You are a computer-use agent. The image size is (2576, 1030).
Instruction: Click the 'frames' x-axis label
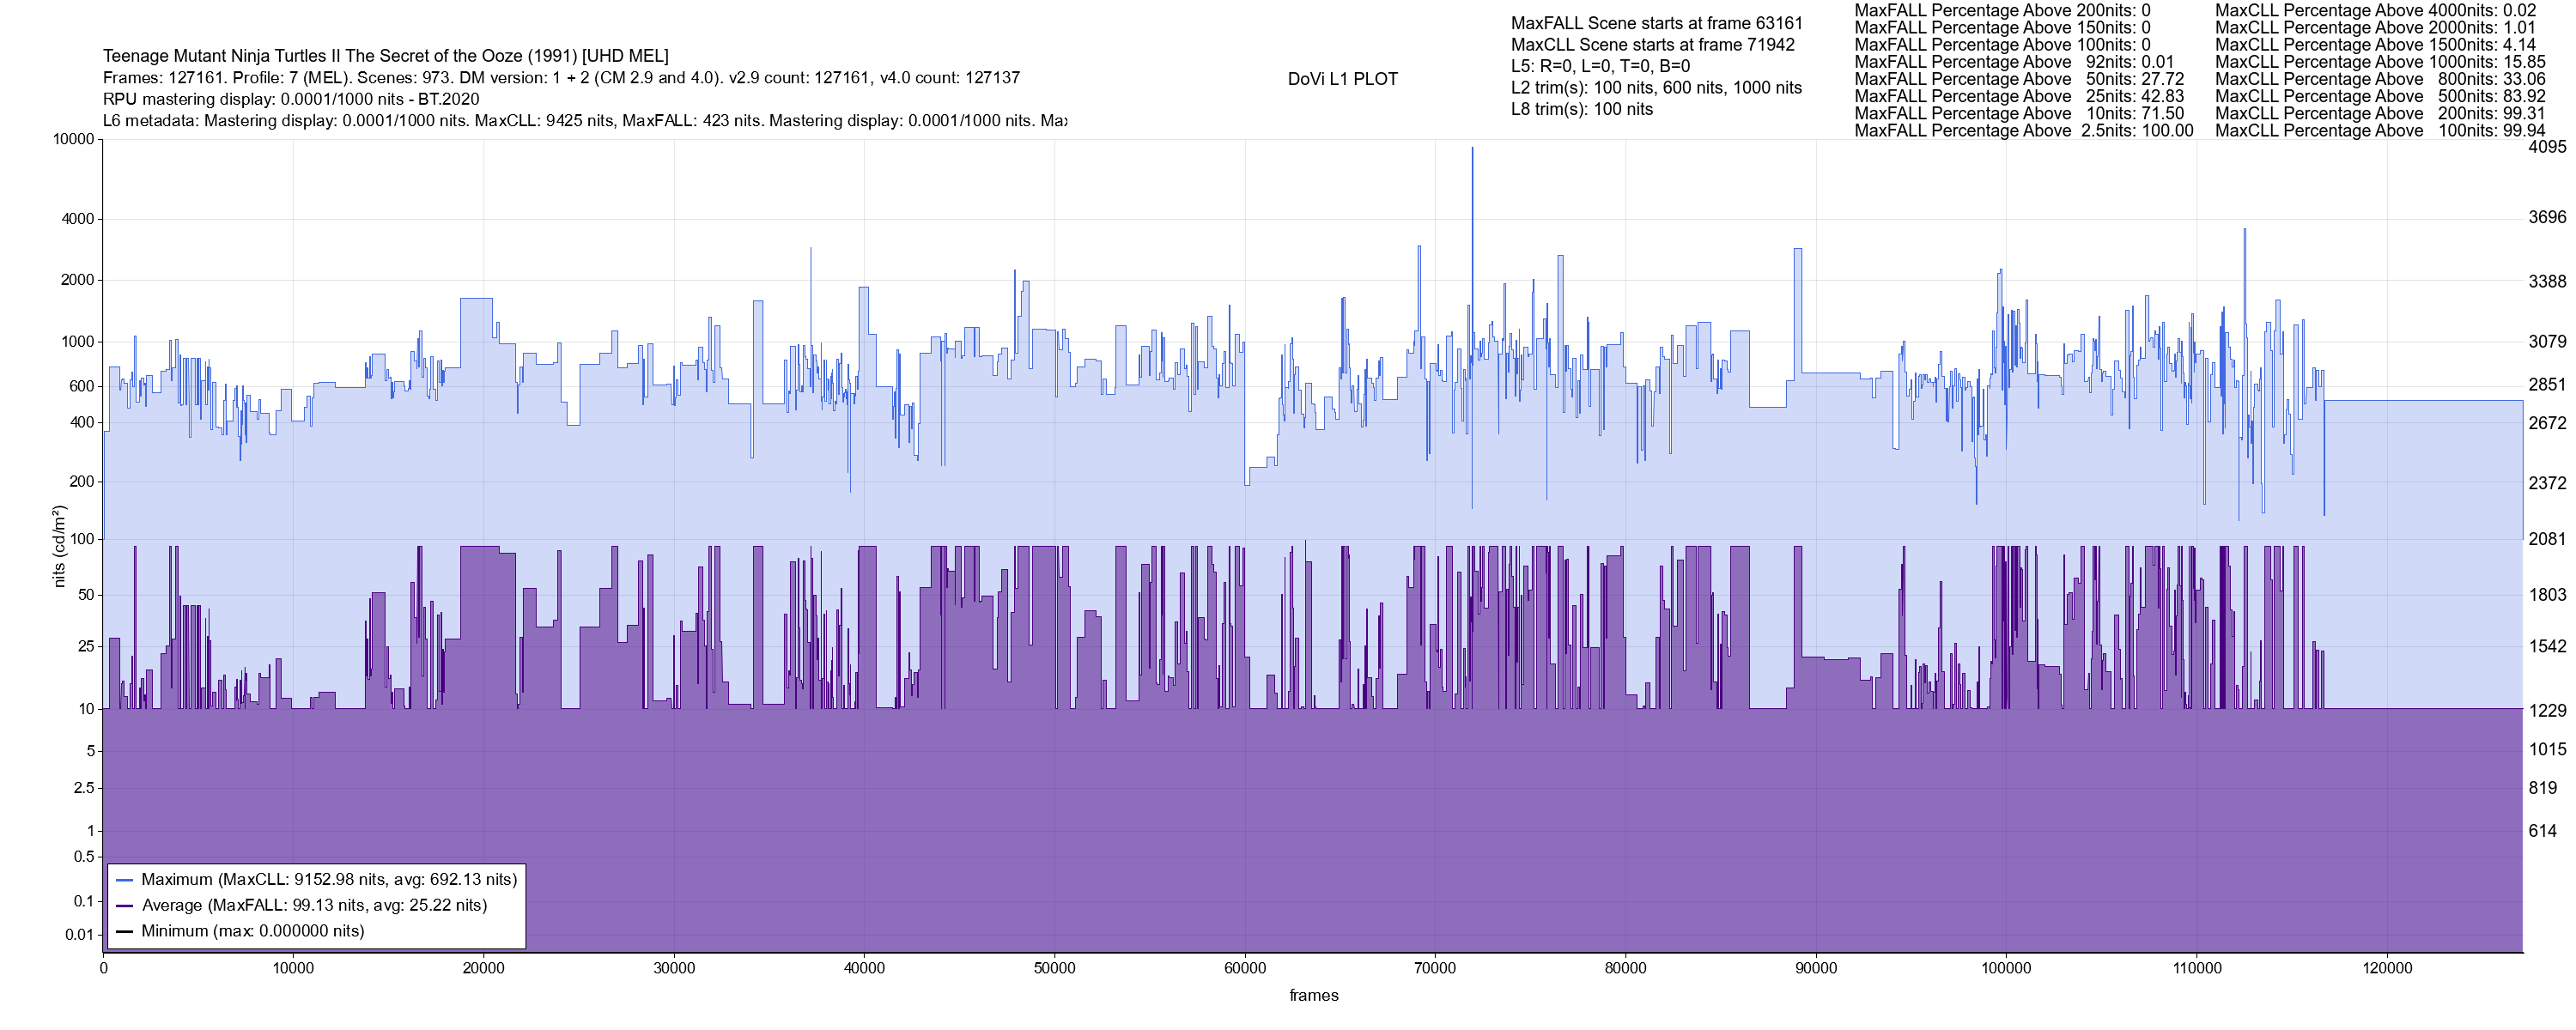1313,996
